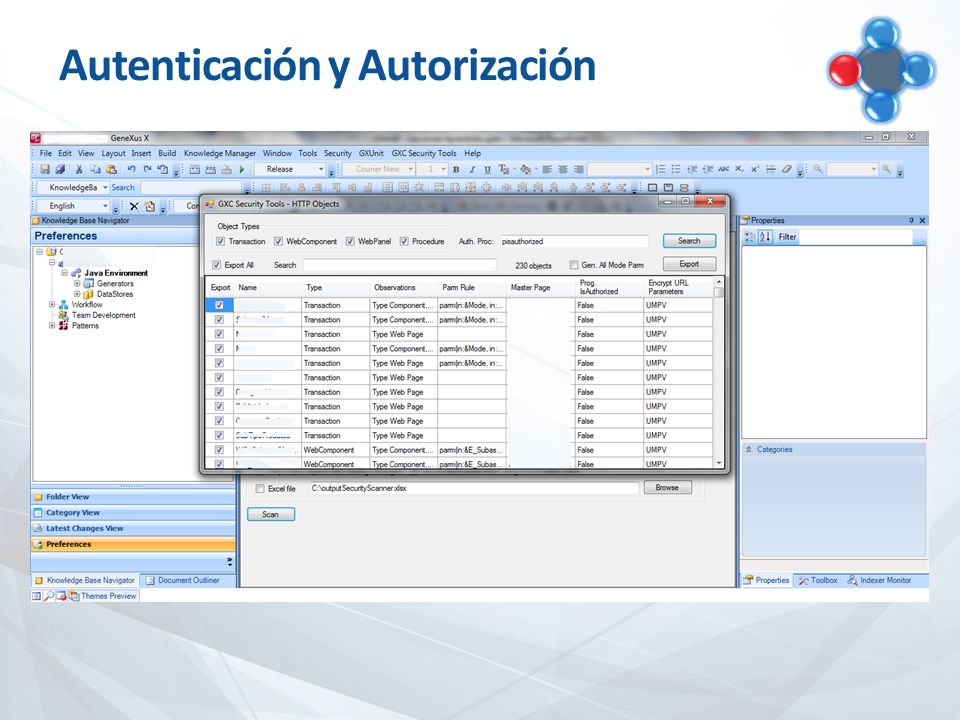Click the bulleted list icon

pos(676,169)
